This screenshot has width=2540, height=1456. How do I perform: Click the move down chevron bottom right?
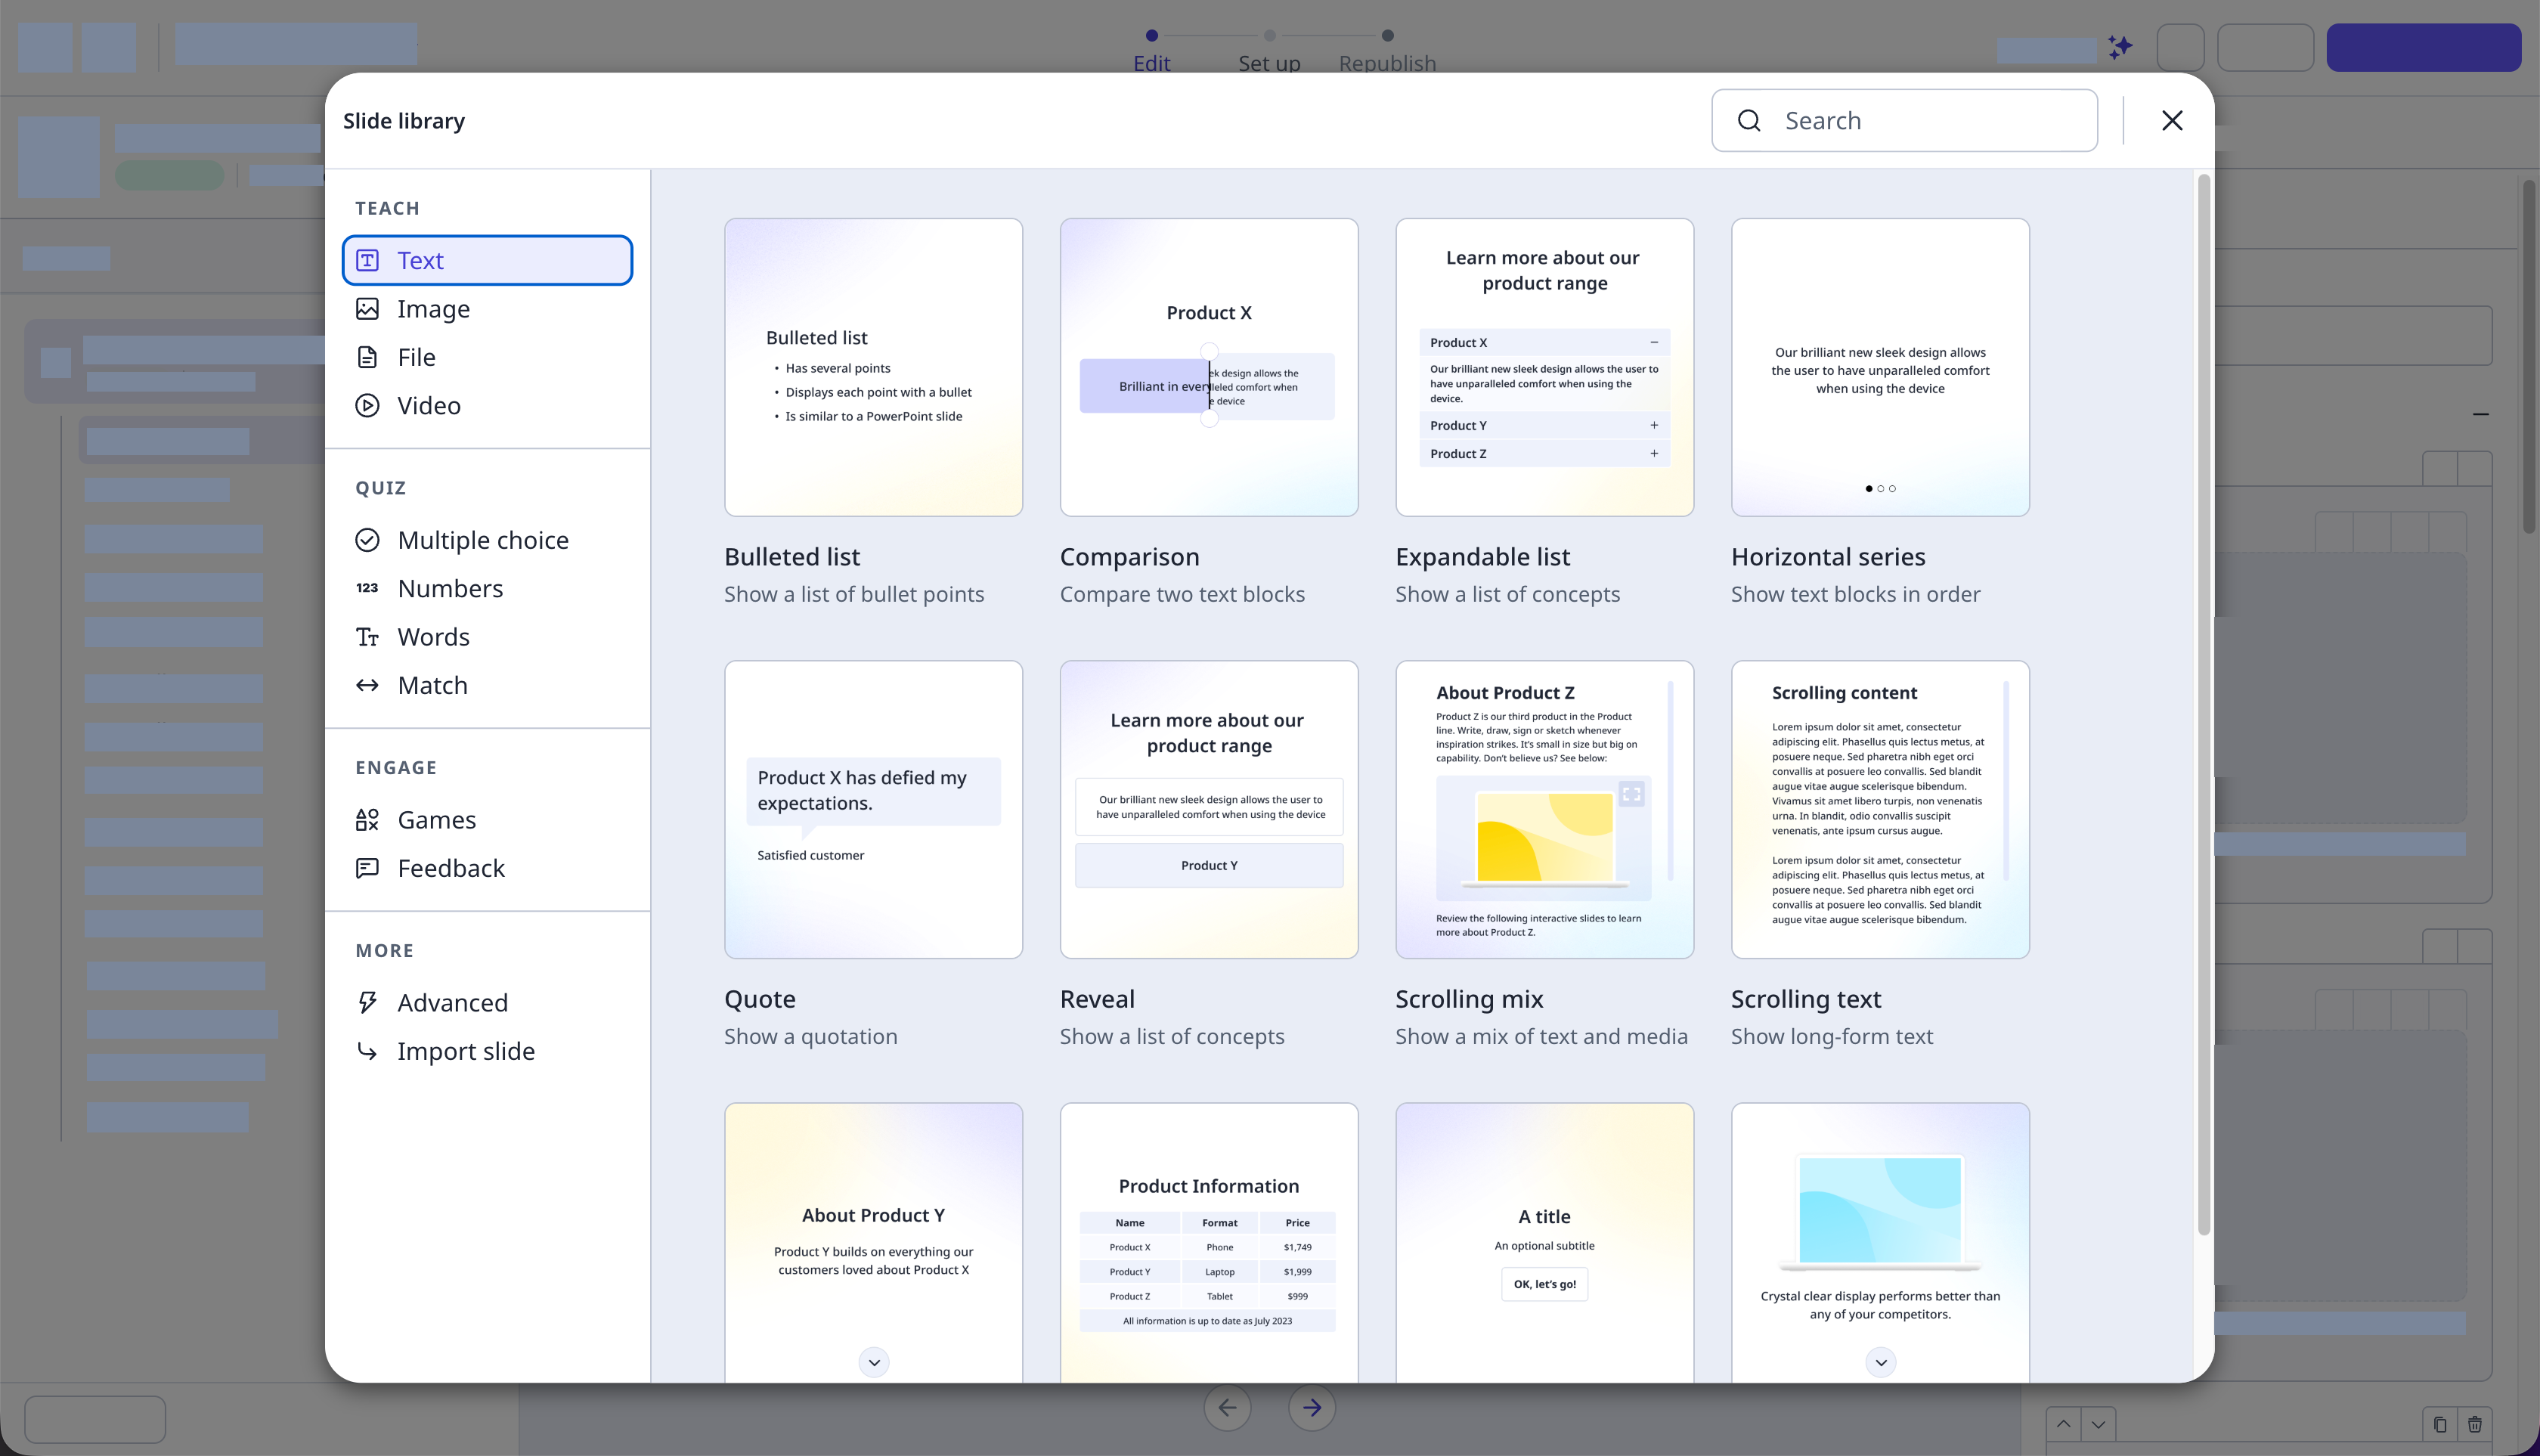coord(2098,1424)
